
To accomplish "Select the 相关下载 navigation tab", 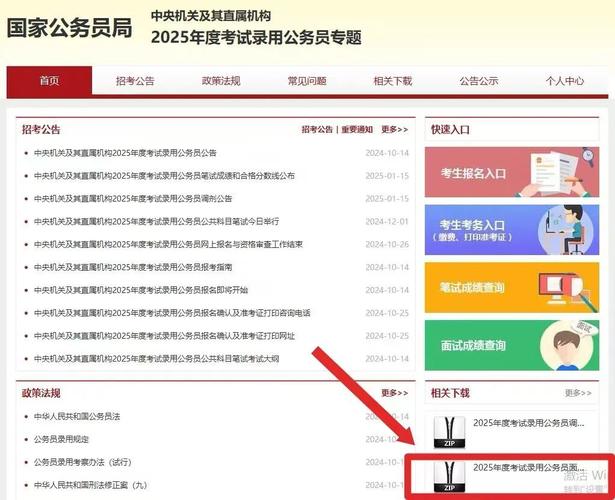I will (x=393, y=81).
